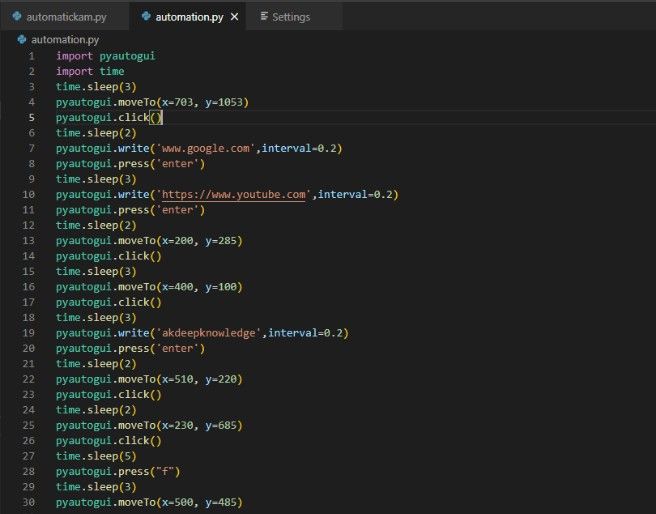656x514 pixels.
Task: Click pyautogui.press('enter') on line 20
Action: coord(131,348)
